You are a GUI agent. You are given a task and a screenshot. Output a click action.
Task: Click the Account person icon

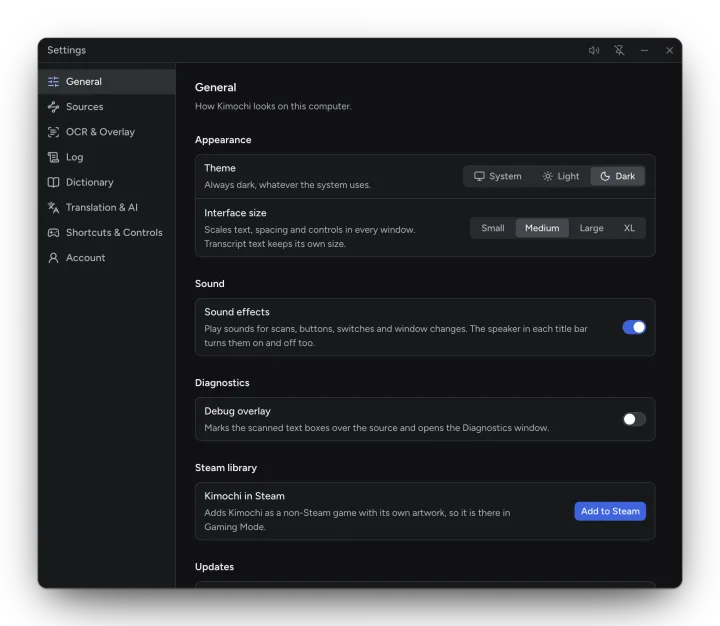[53, 258]
